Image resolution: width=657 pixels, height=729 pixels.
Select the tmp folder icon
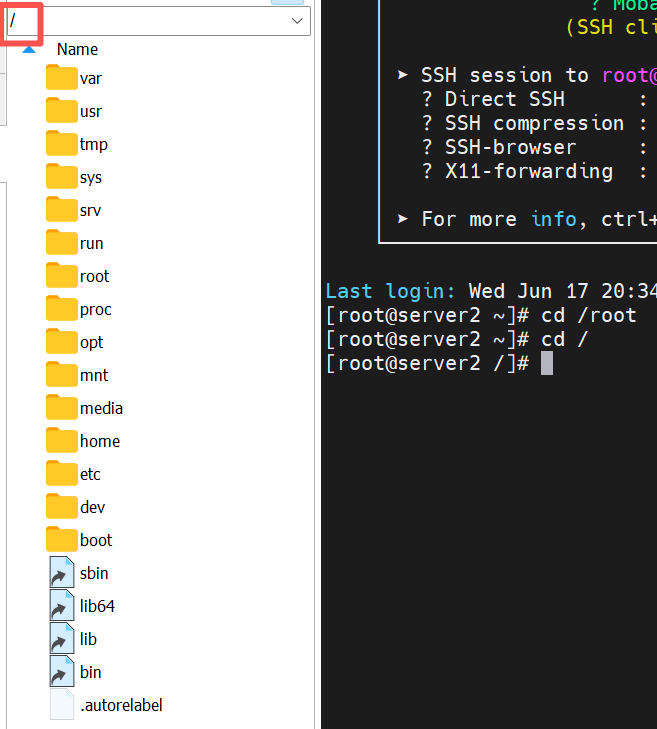62,144
